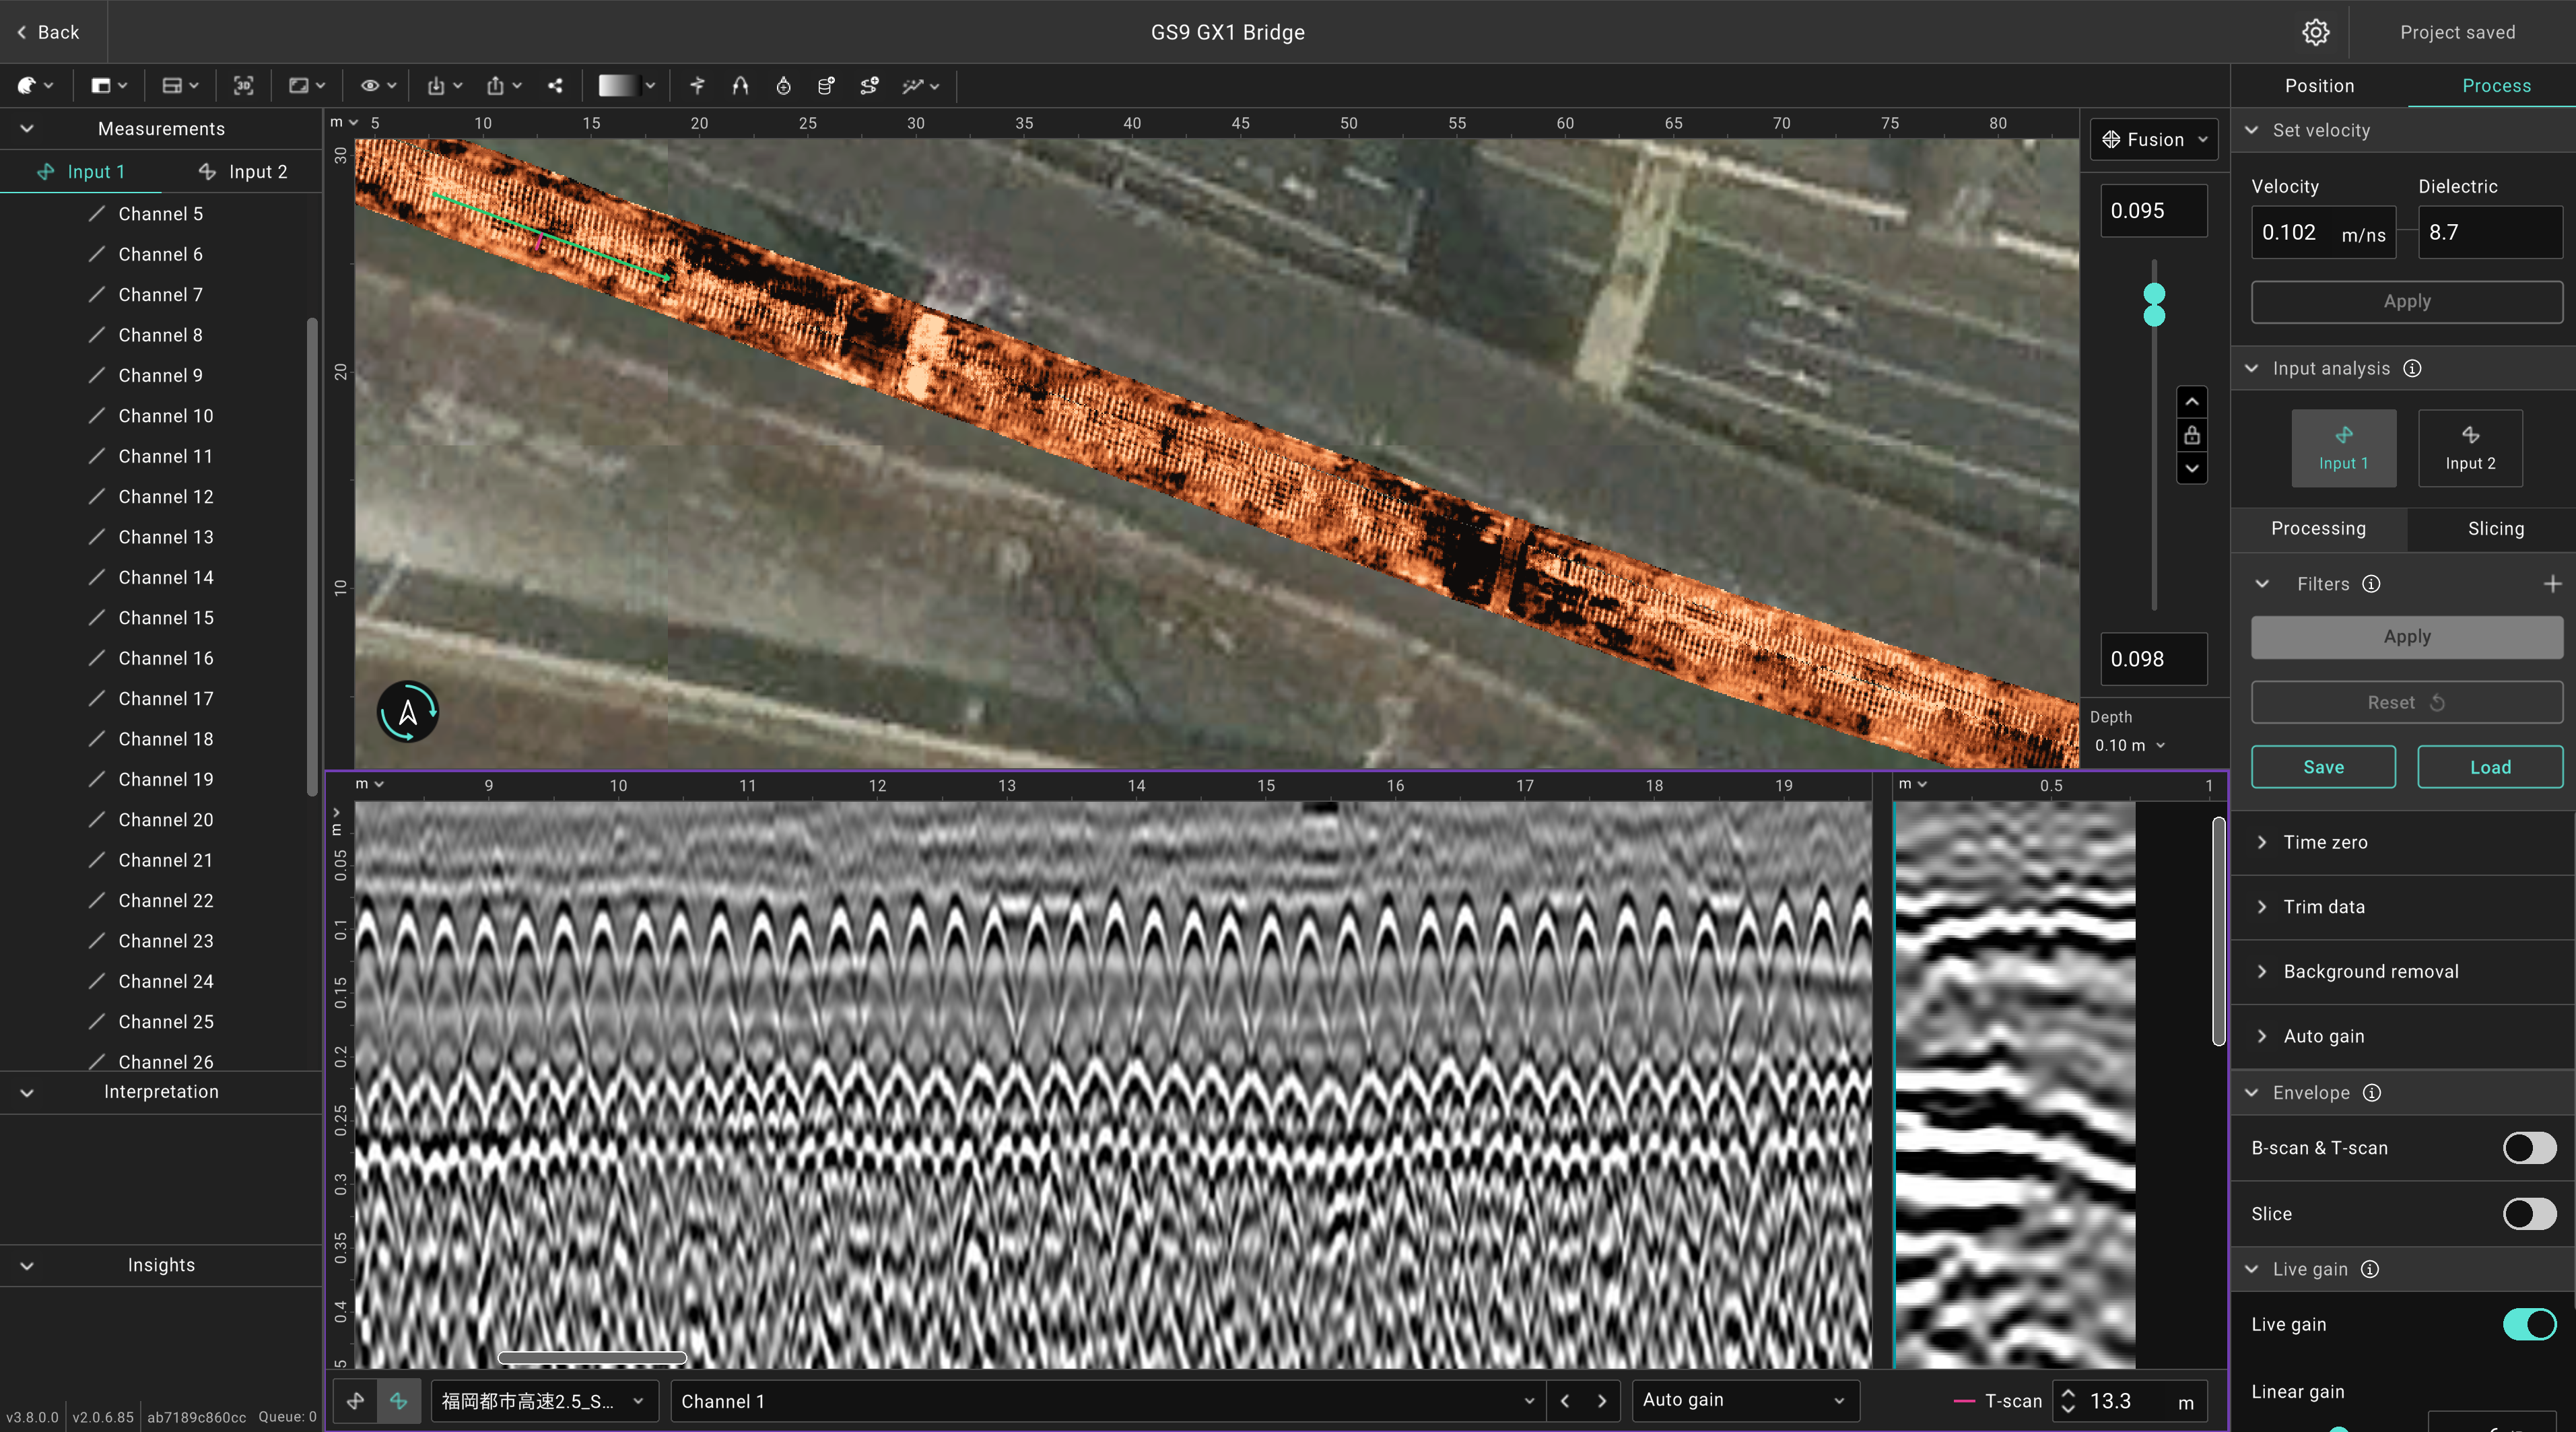Select the hyperbola fitting tool icon
This screenshot has width=2576, height=1432.
[740, 86]
